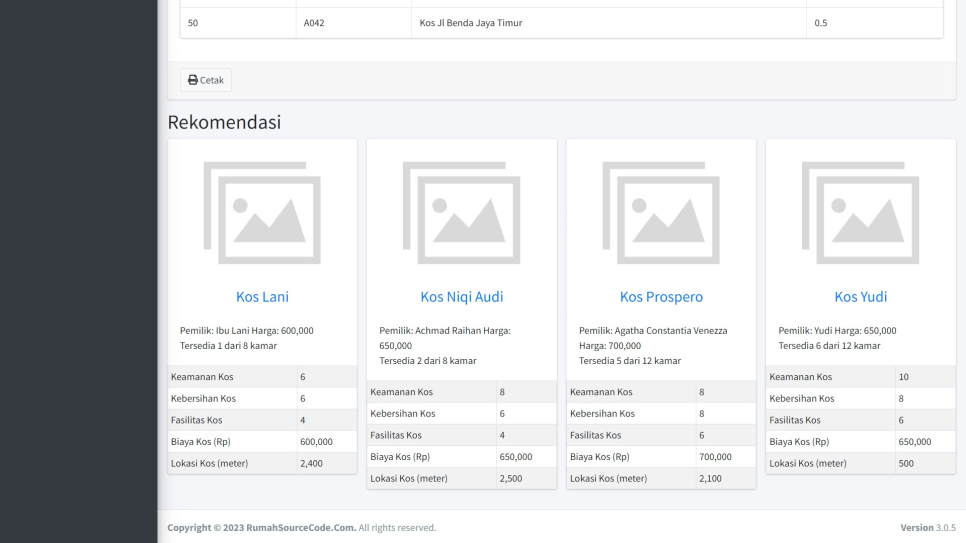Click the RumahSourceCode.Com footer link

pyautogui.click(x=301, y=527)
